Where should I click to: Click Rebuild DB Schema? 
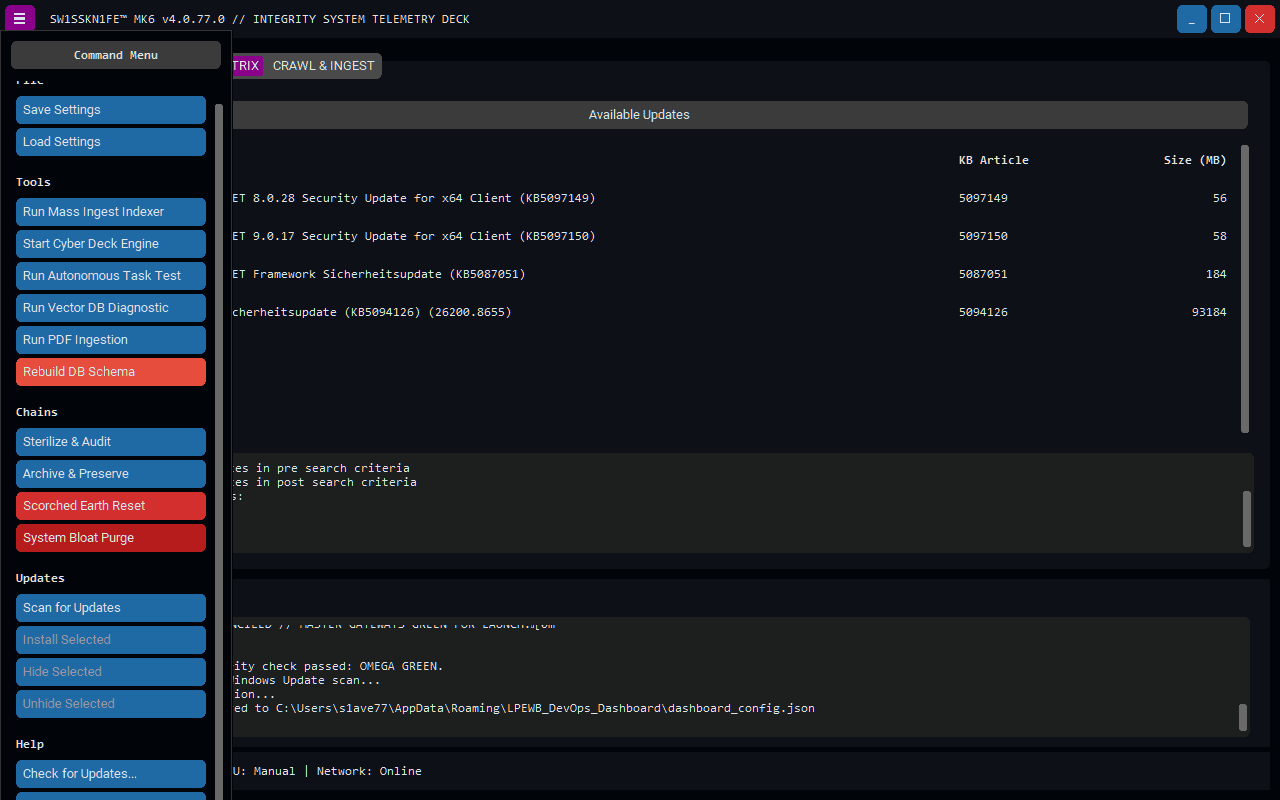tap(111, 372)
